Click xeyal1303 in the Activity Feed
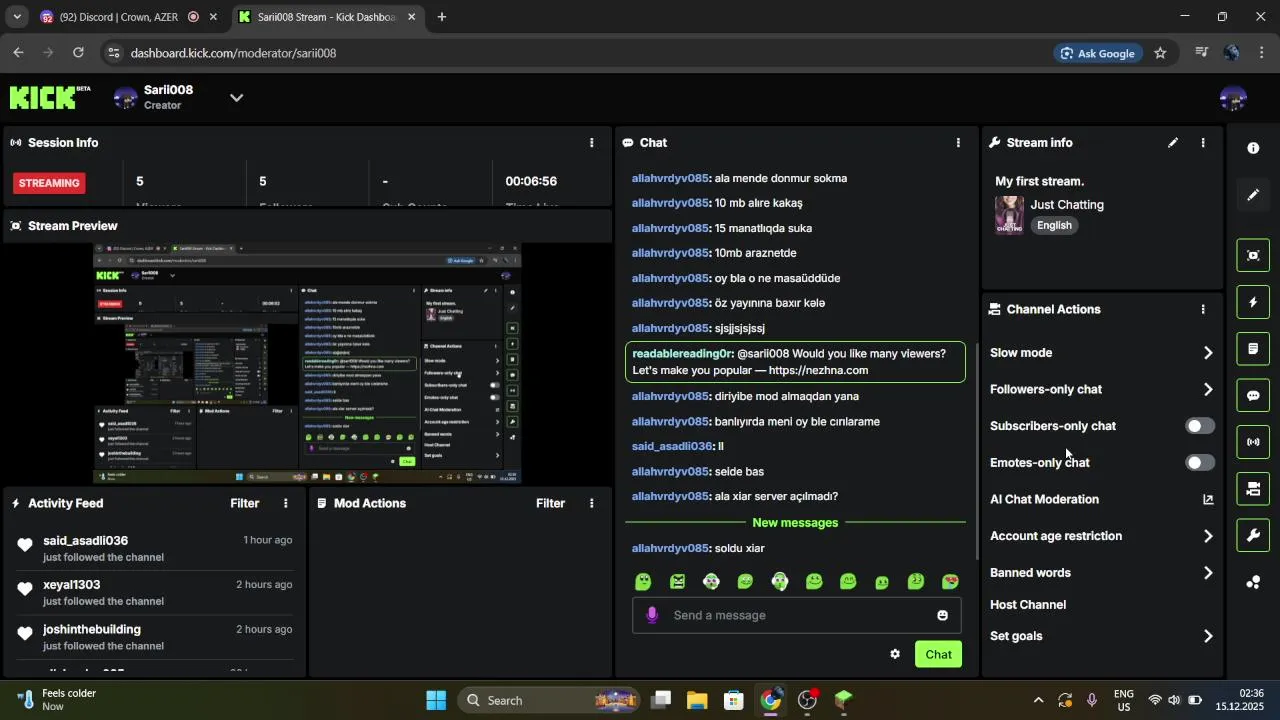Viewport: 1280px width, 720px height. click(71, 585)
